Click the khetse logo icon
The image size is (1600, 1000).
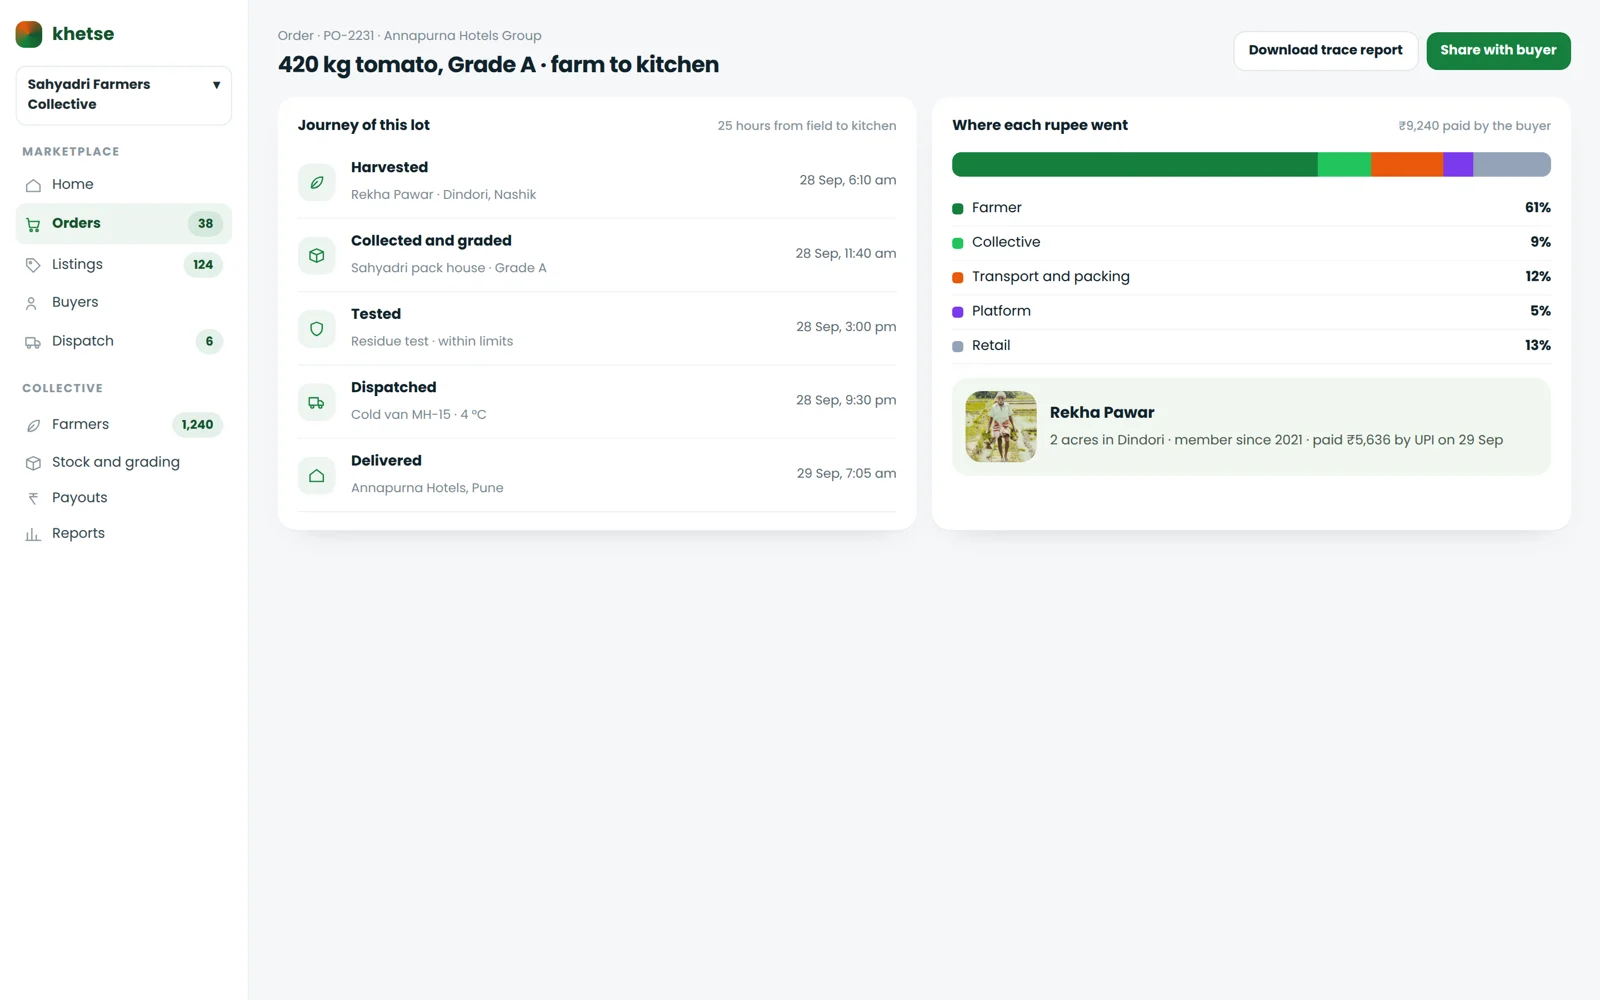click(29, 34)
